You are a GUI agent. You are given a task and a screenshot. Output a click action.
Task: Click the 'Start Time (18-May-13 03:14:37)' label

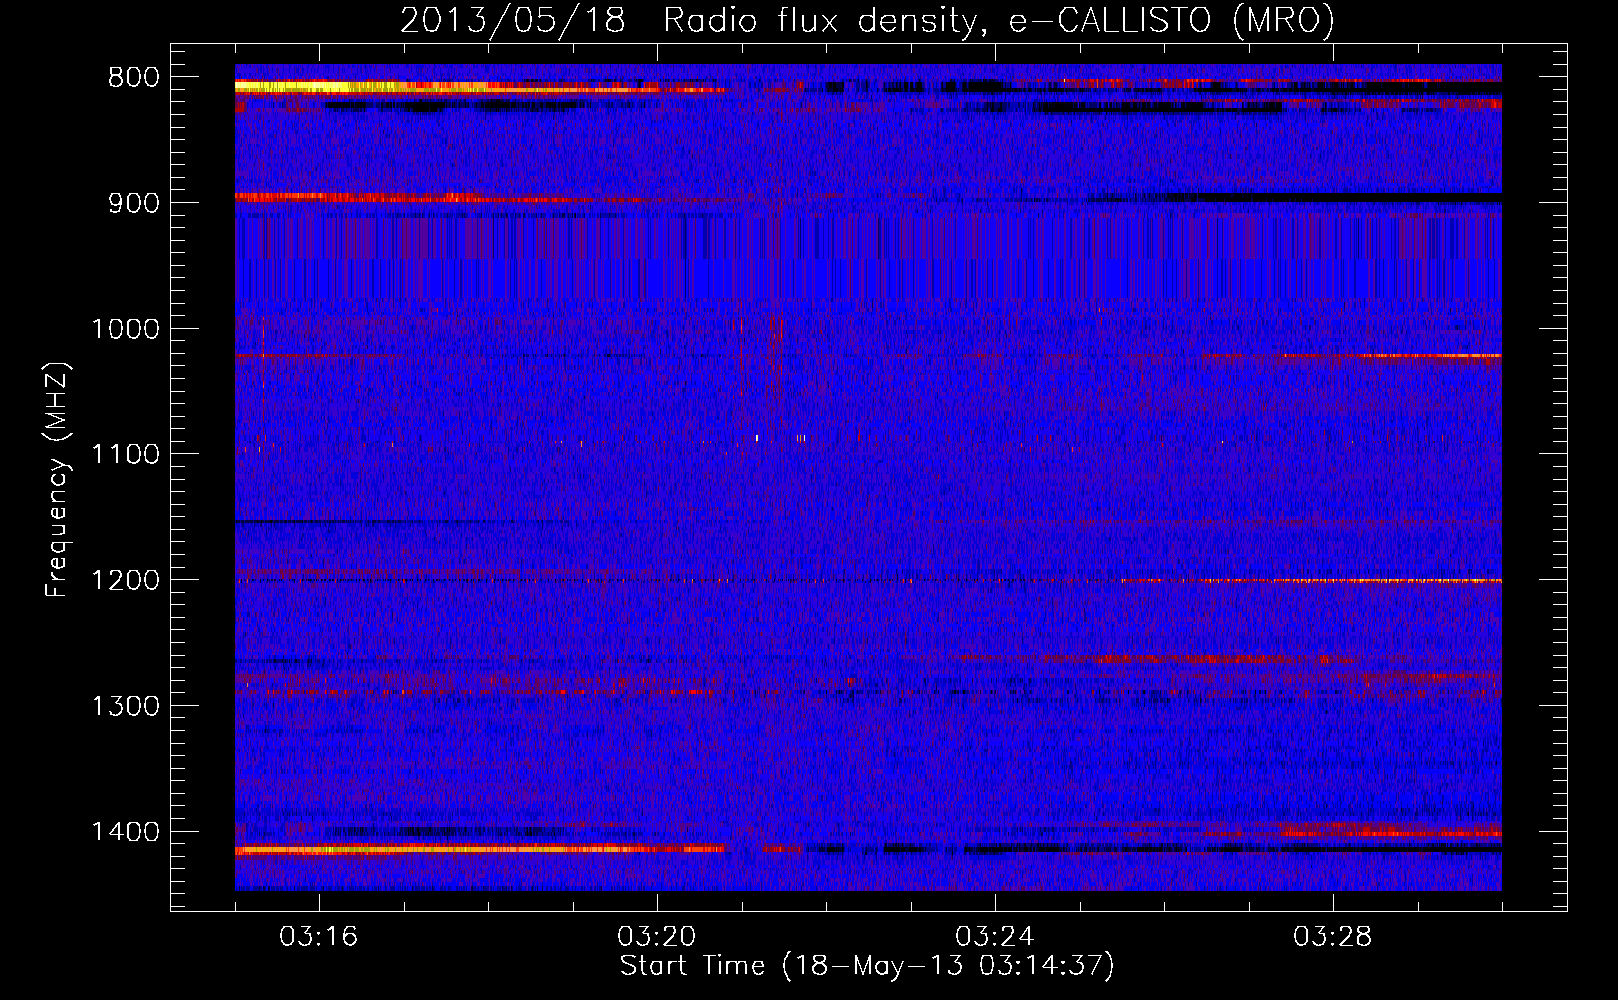867,965
